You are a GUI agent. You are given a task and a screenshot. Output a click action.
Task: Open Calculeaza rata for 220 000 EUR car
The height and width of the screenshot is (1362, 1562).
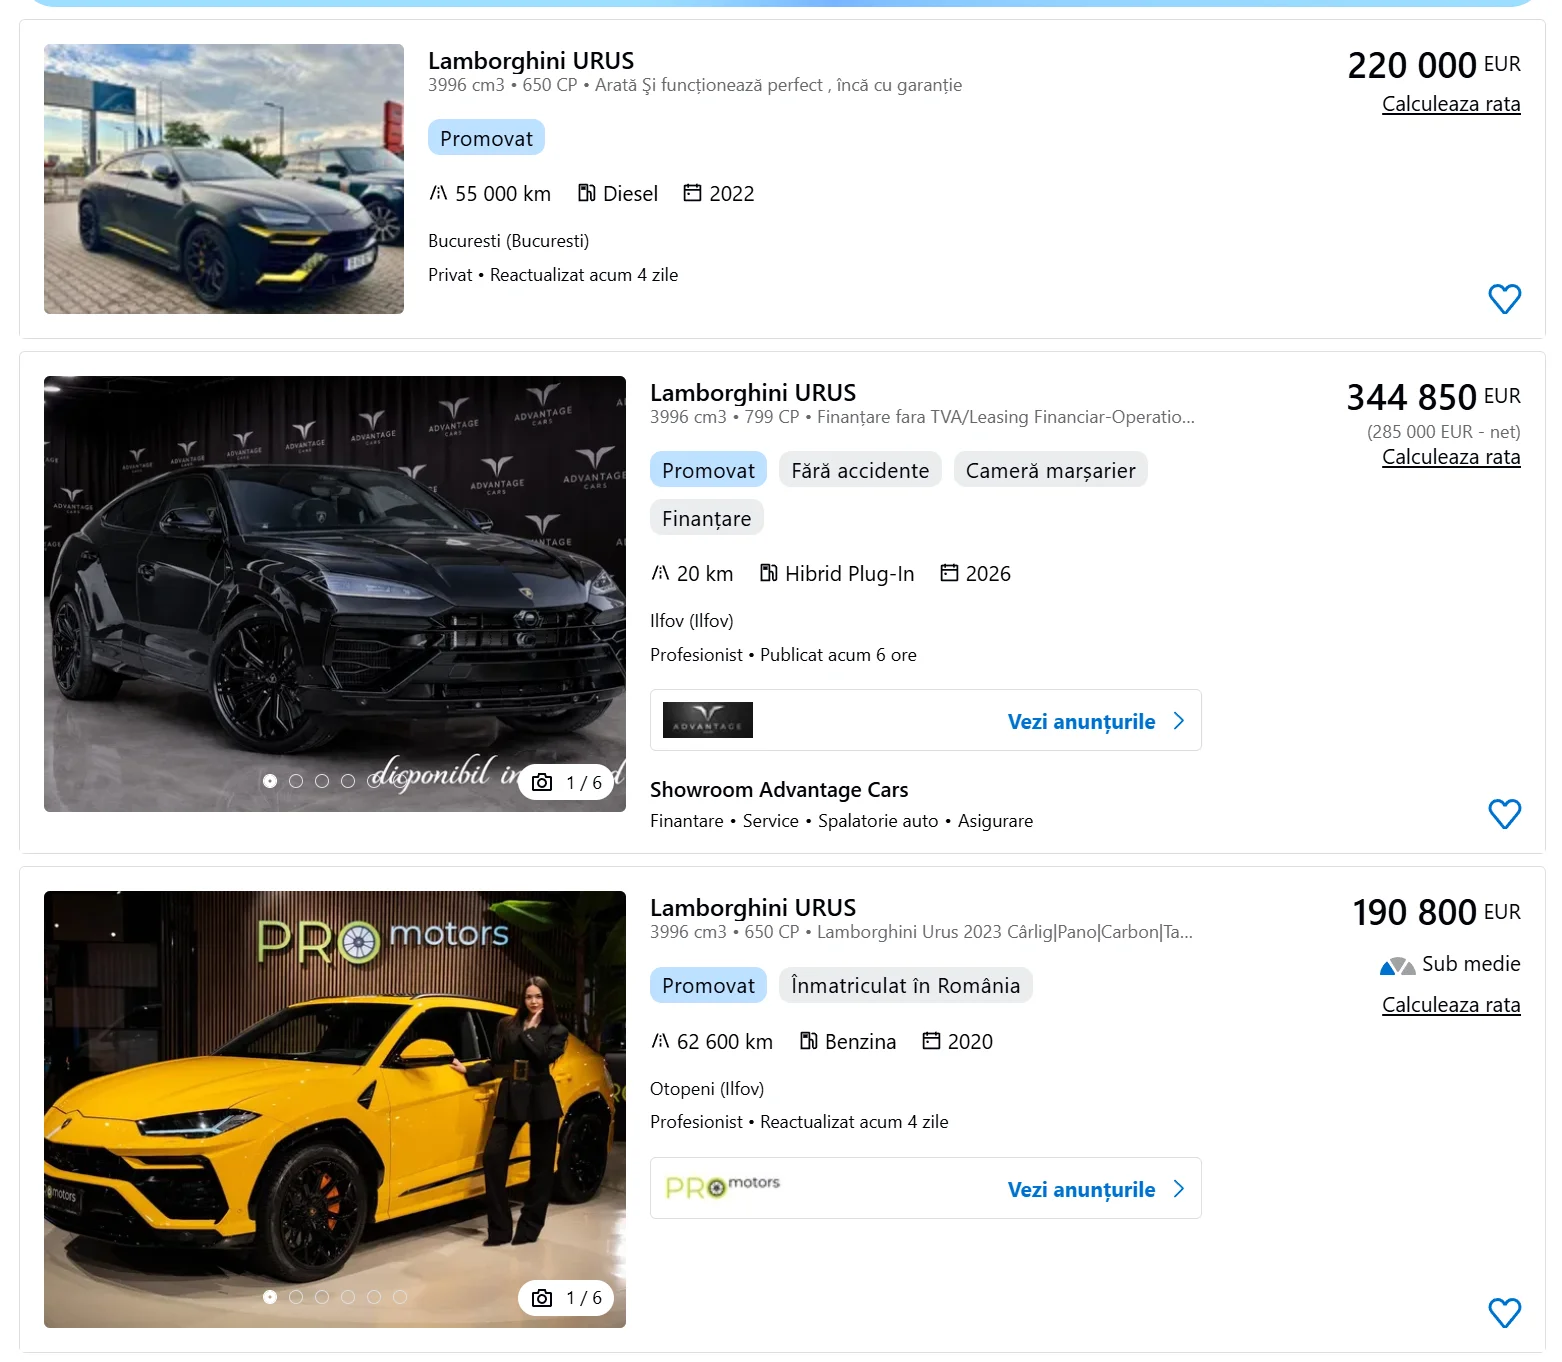point(1450,104)
